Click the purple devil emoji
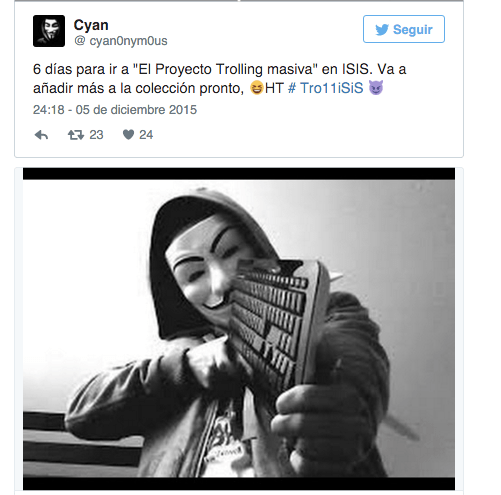Screen dimensions: 501x495 (x=376, y=88)
